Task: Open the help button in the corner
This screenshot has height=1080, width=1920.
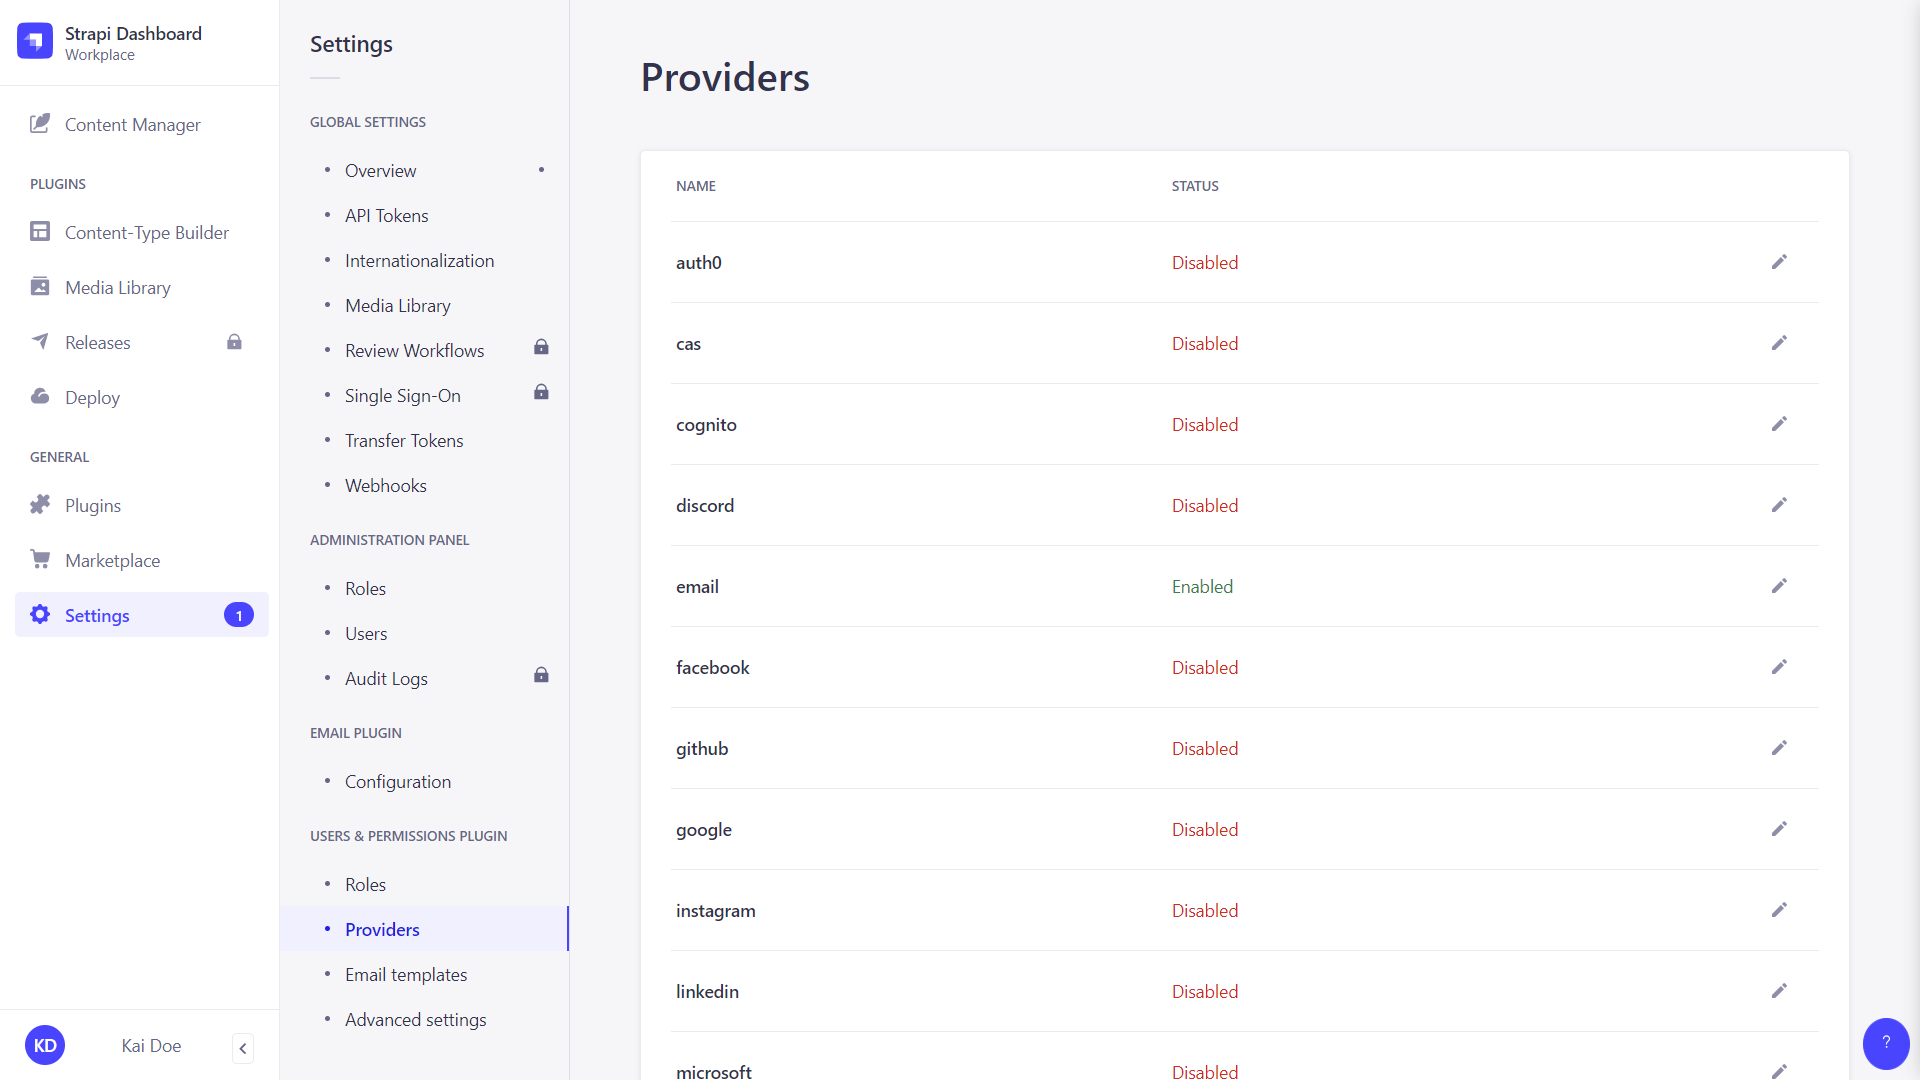Action: pos(1886,1043)
